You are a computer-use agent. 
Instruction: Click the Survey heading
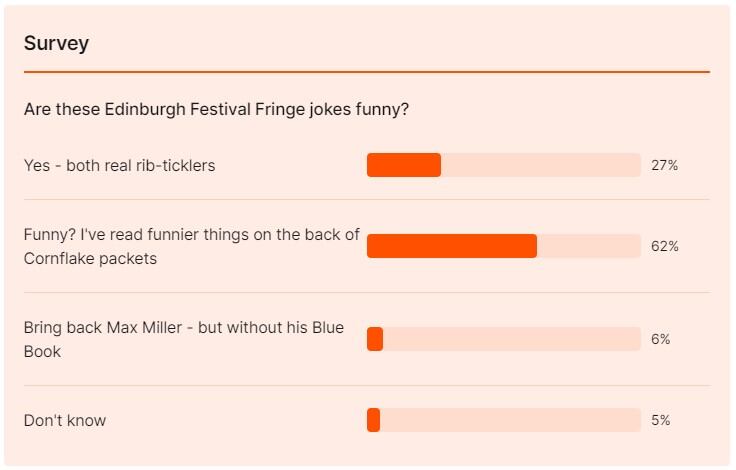point(56,43)
